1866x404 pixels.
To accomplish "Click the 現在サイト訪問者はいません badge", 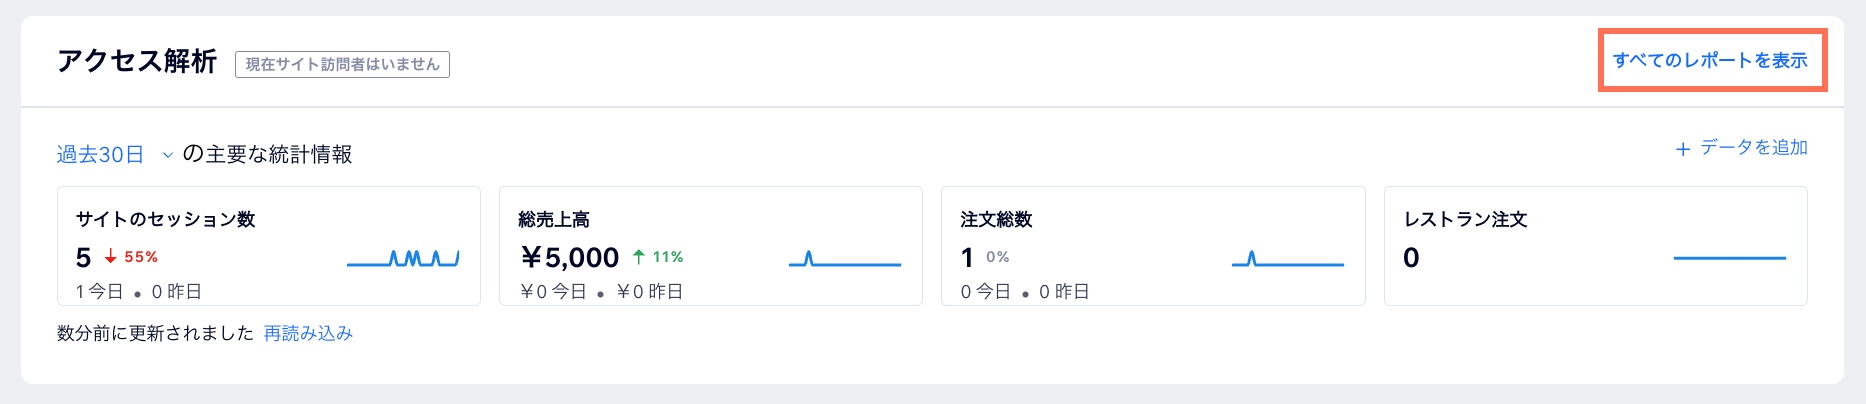I will click(x=342, y=64).
